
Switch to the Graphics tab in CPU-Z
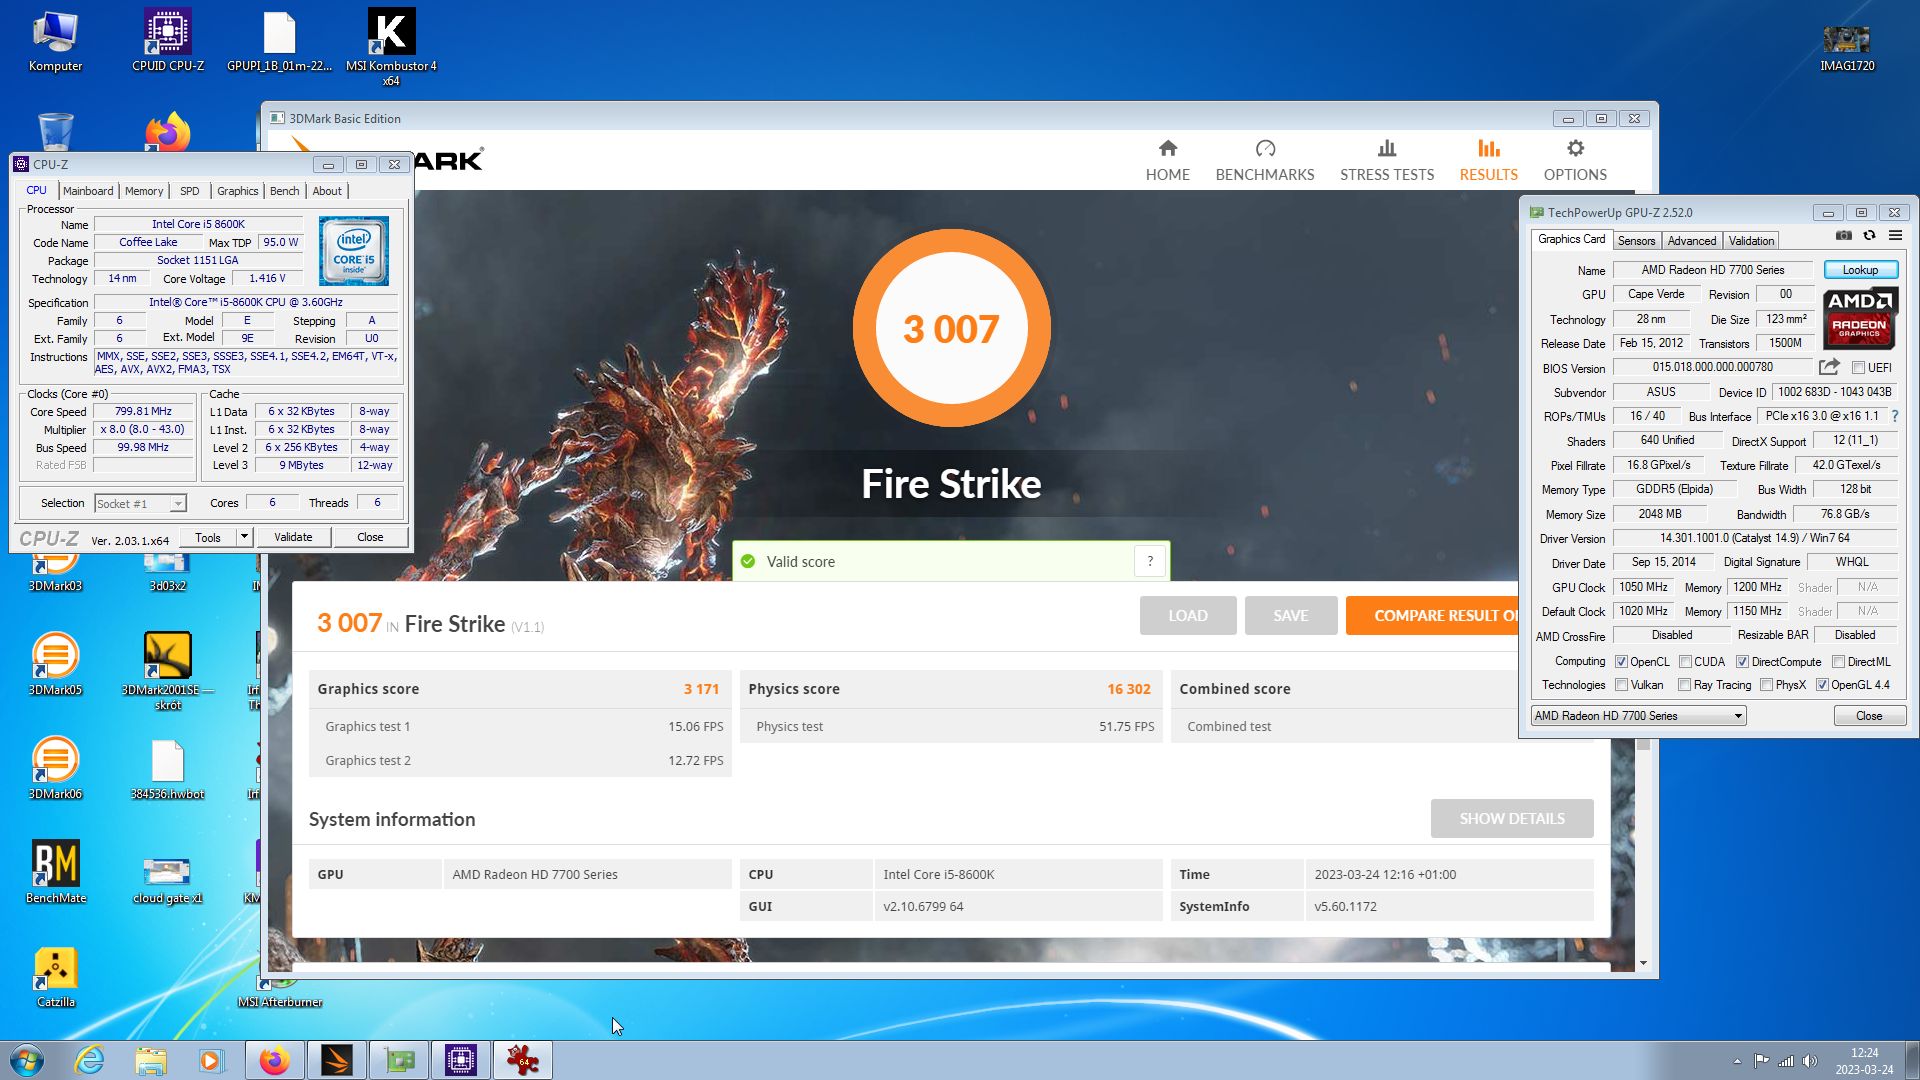point(237,191)
